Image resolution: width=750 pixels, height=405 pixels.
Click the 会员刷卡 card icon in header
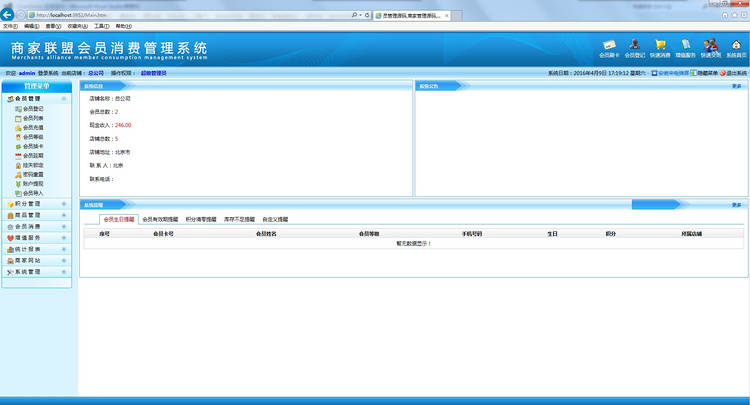point(609,45)
